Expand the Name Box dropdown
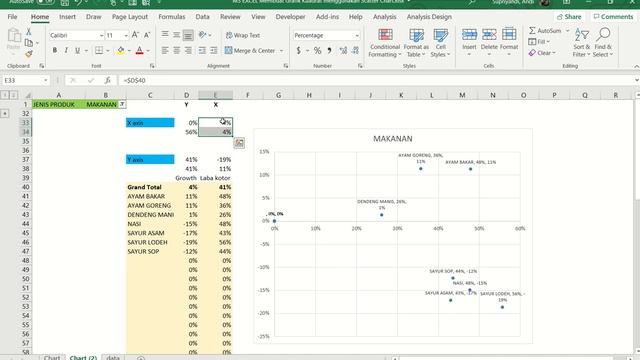640x360 pixels. [46, 80]
